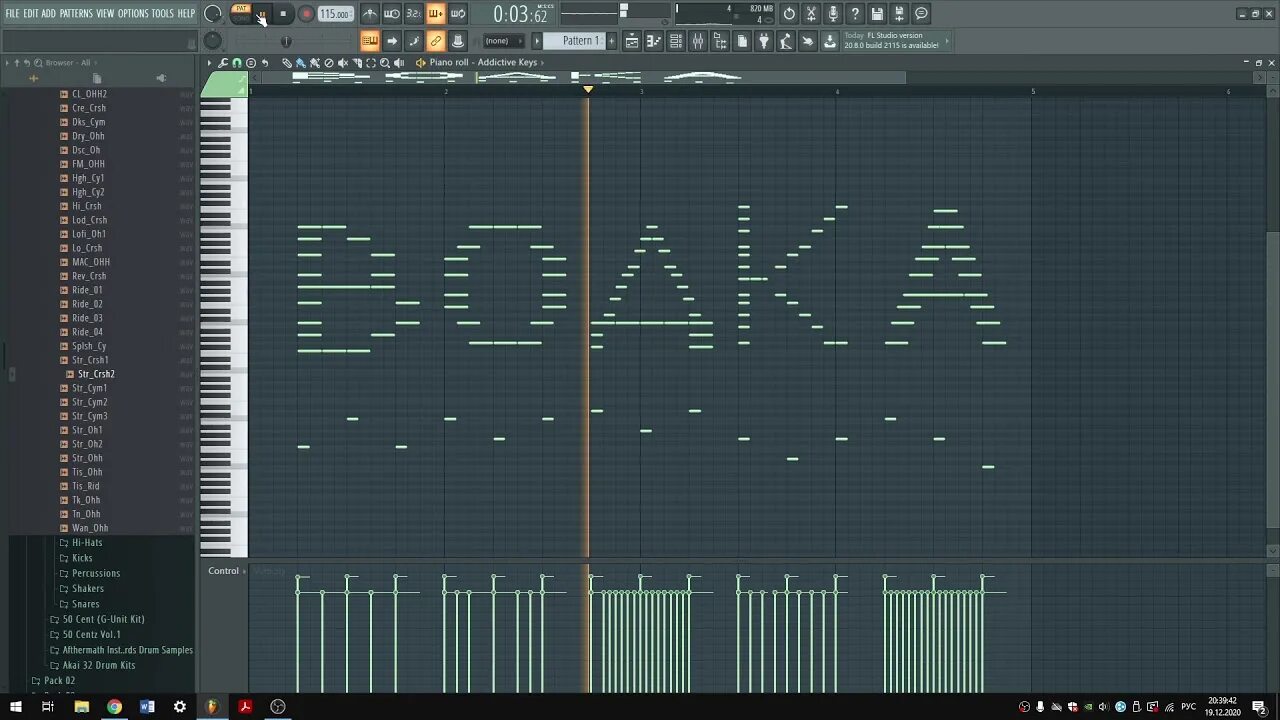Click Google Chrome in the Windows taskbar
The height and width of the screenshot is (720, 1280).
click(114, 707)
